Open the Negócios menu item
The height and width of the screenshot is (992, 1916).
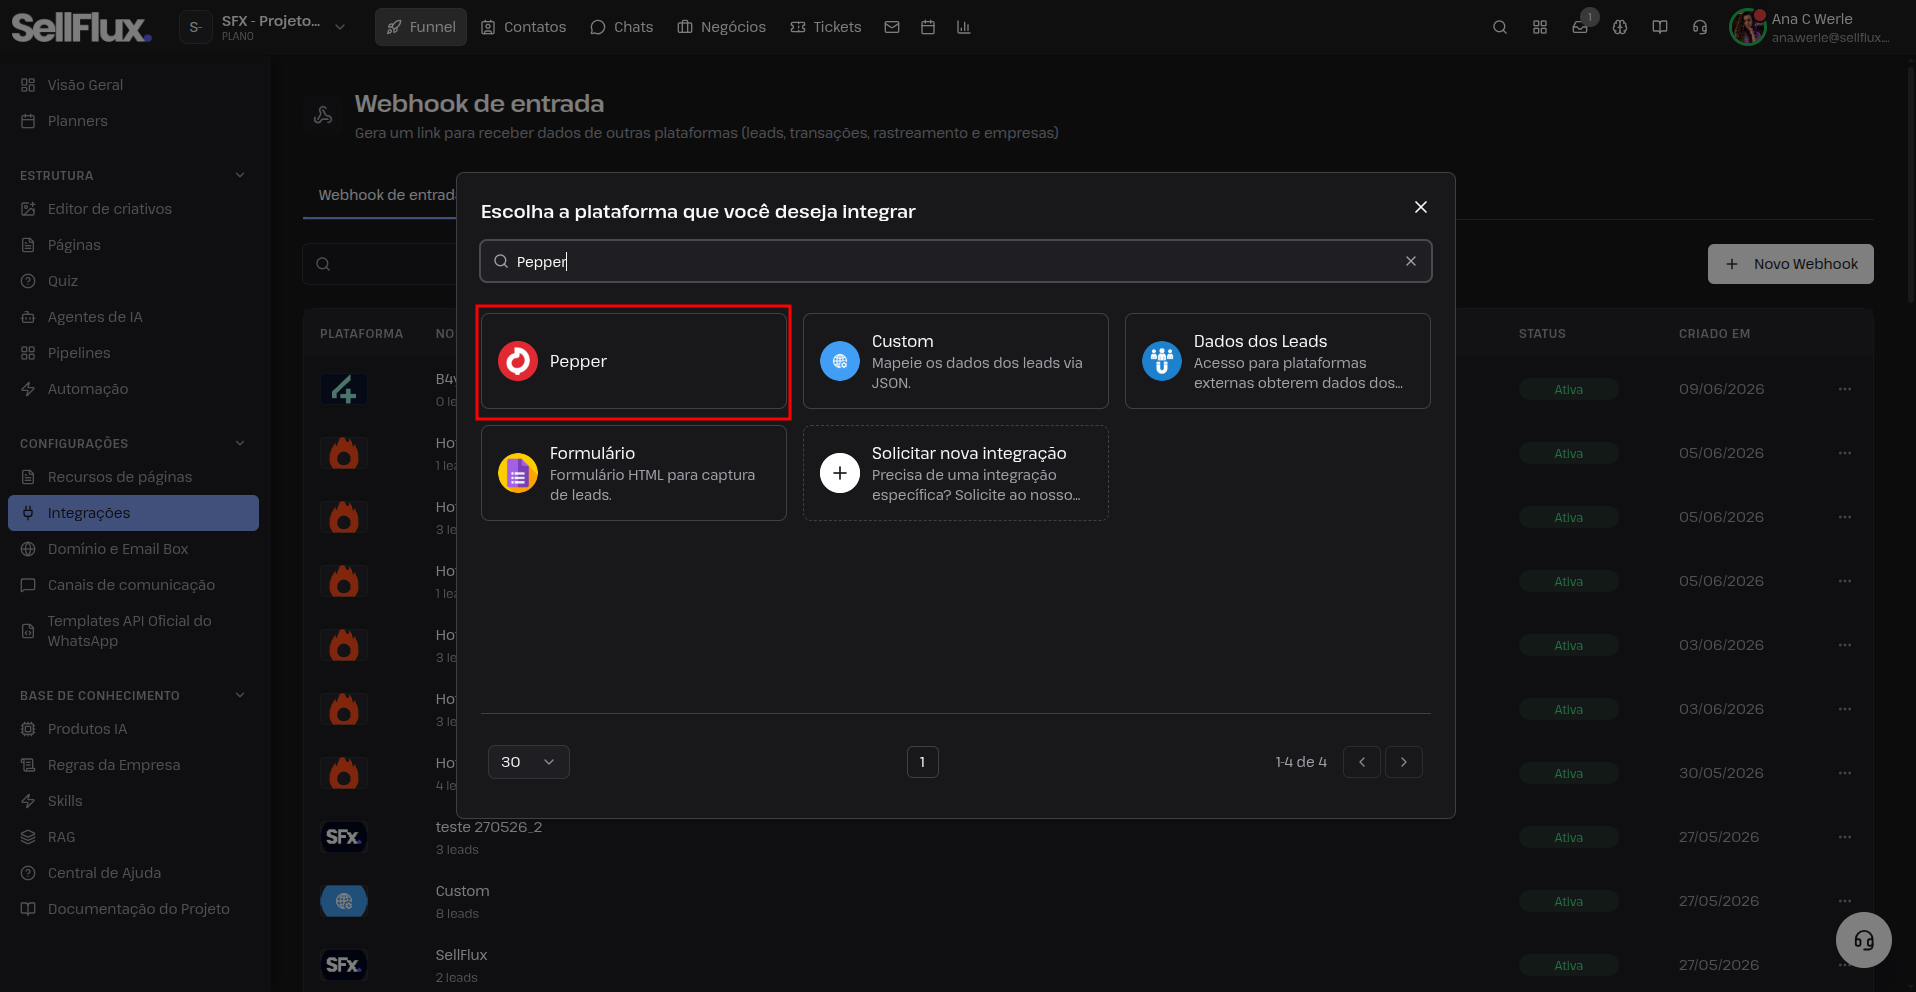(721, 27)
